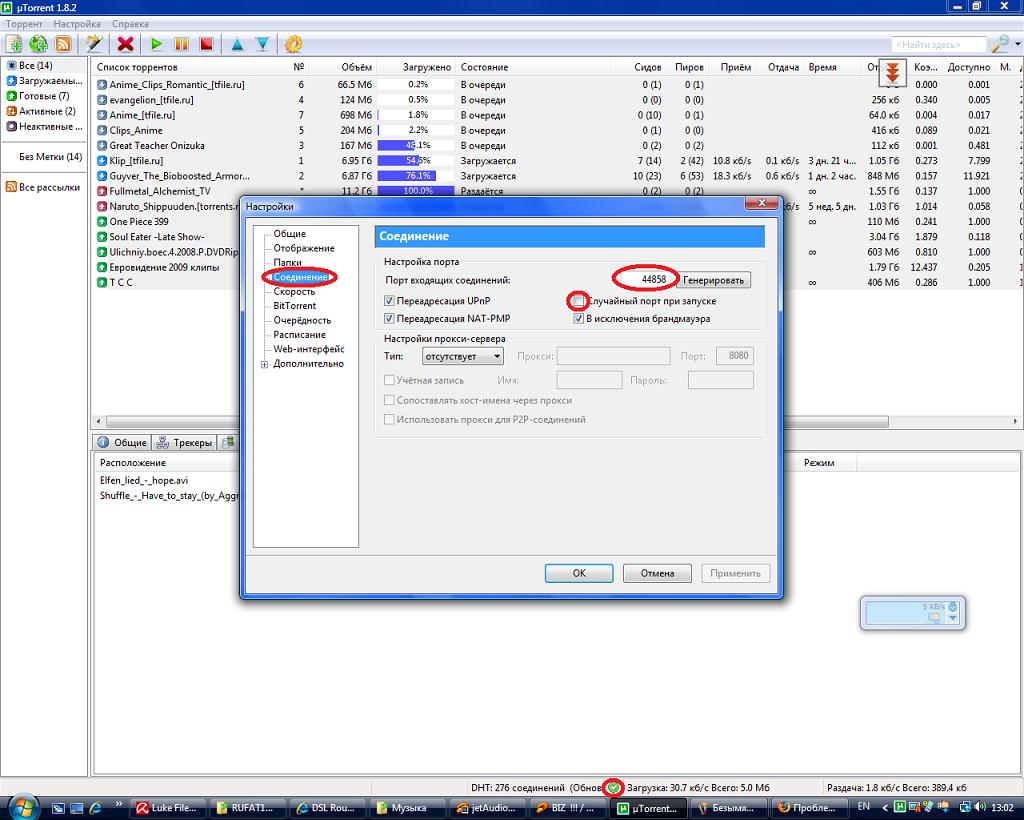Open the search options dropdown arrow in toolbar

coord(1017,44)
